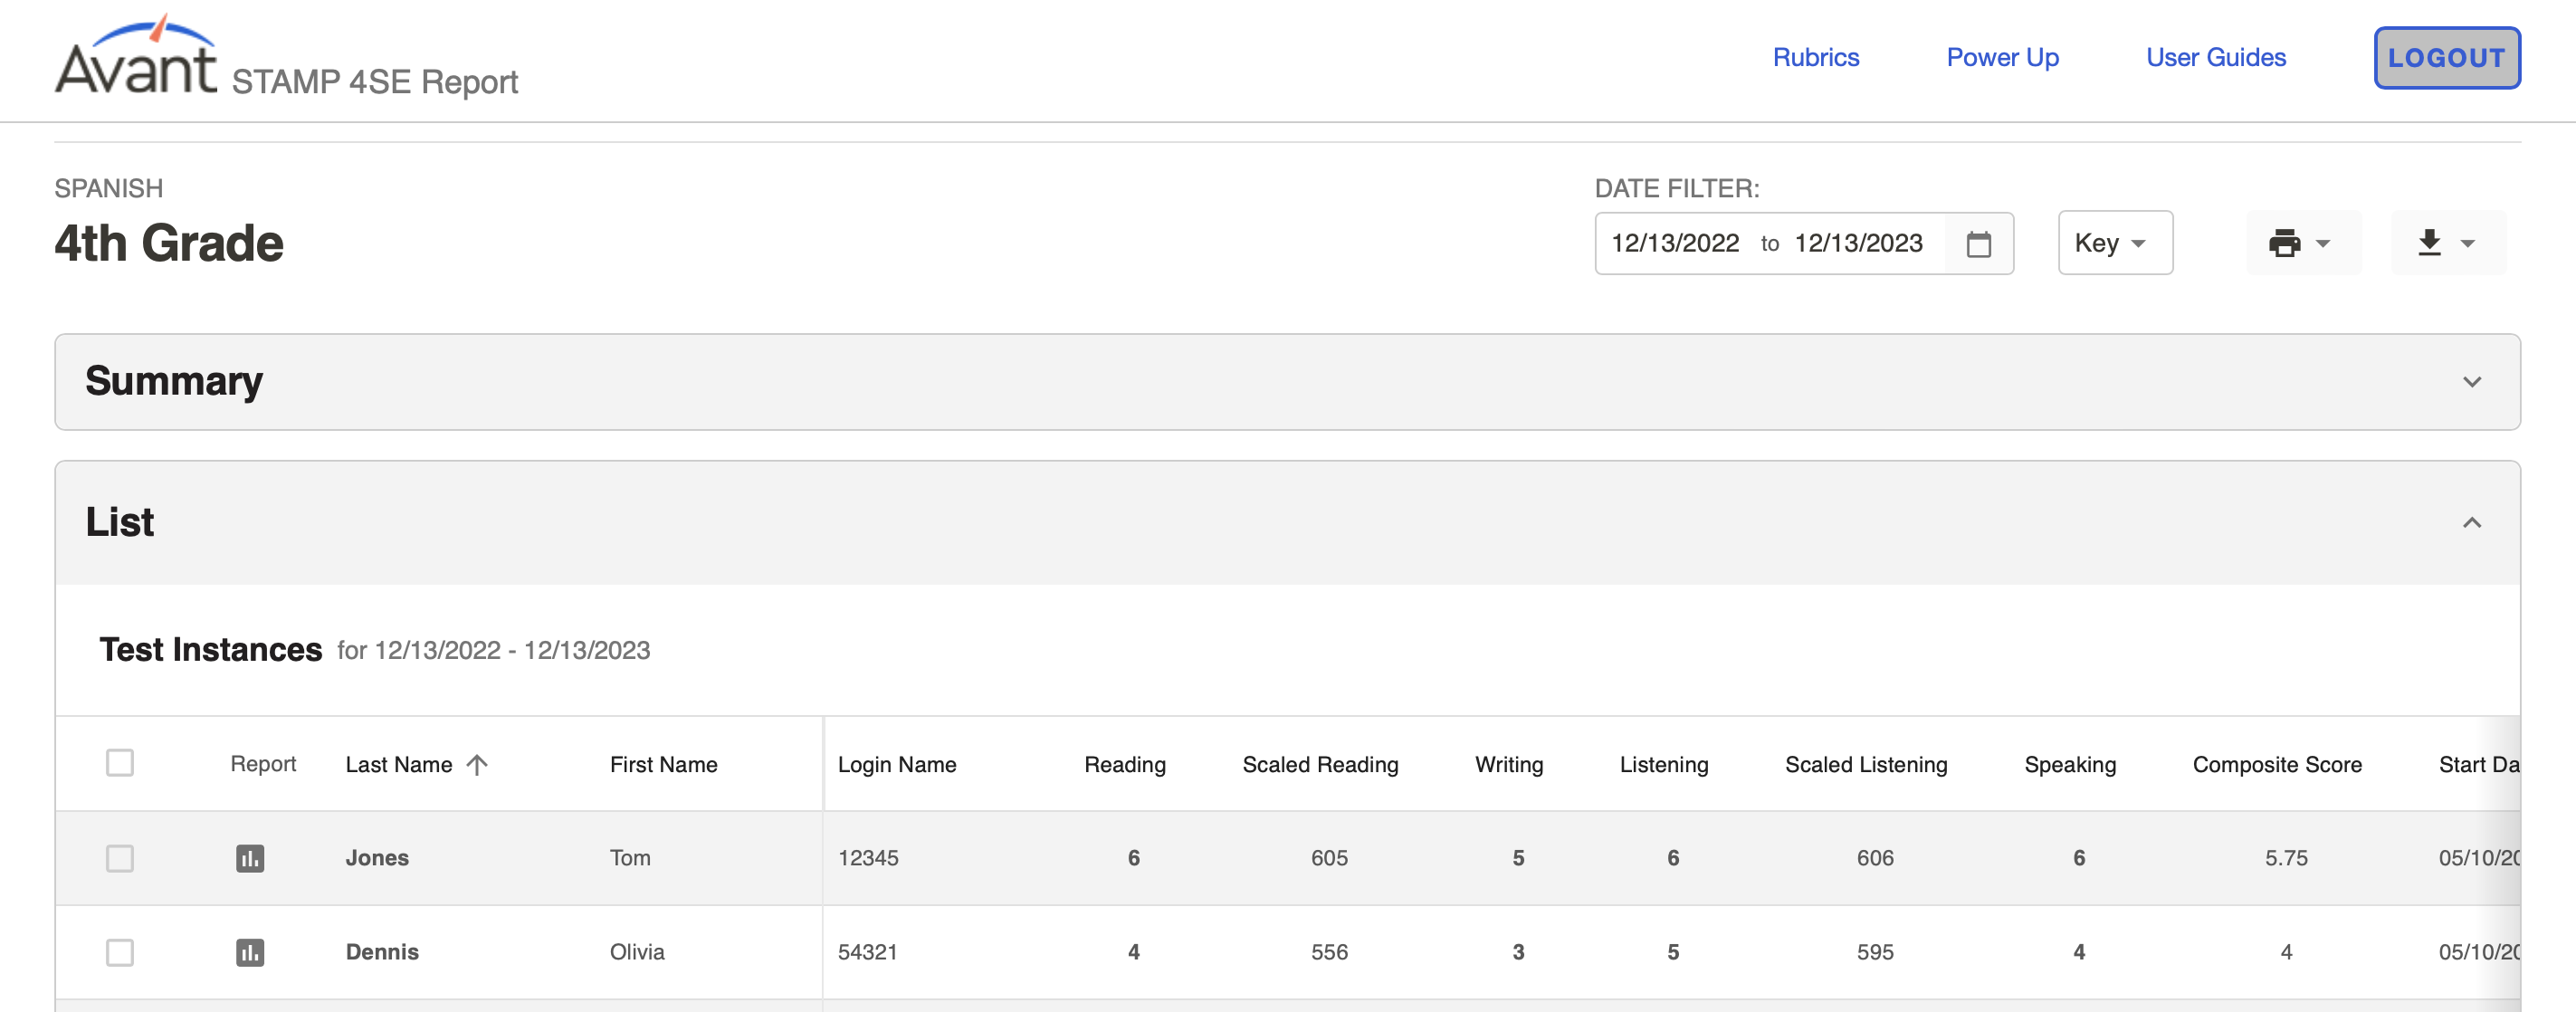Open the report icon for Jones
The height and width of the screenshot is (1012, 2576).
point(250,858)
